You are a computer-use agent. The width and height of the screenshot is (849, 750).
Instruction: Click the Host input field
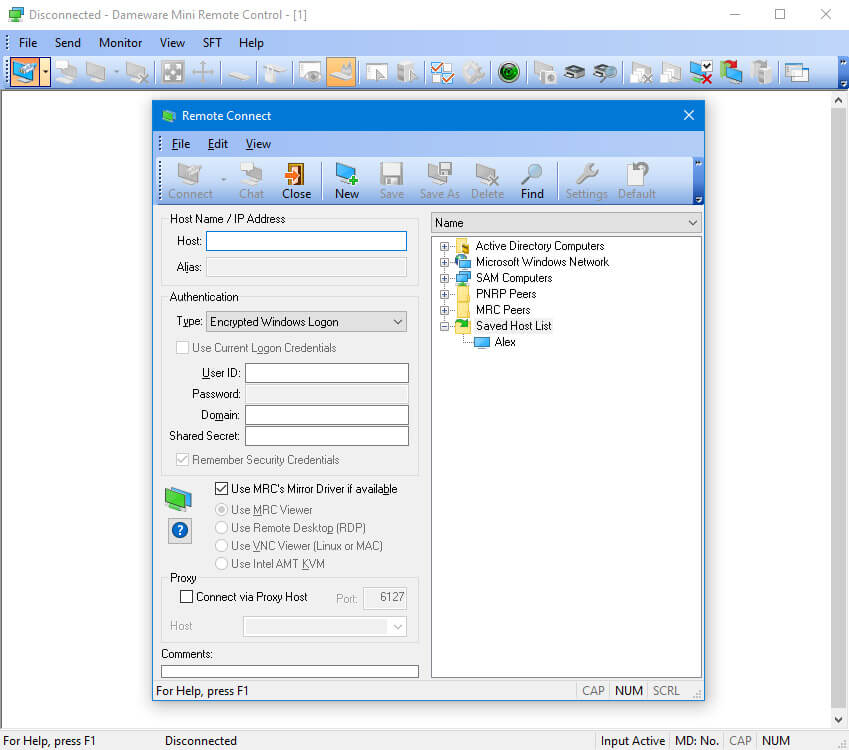coord(306,241)
